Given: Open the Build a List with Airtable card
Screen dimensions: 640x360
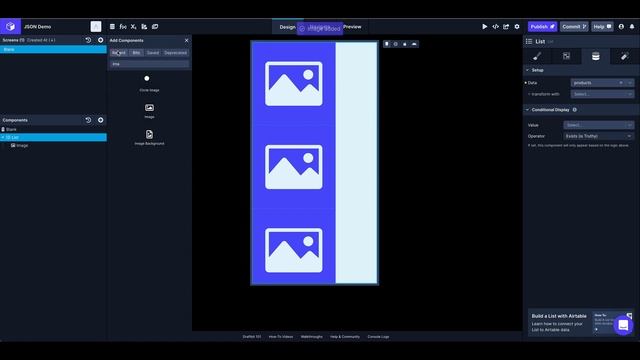Looking at the screenshot, I should coord(580,322).
